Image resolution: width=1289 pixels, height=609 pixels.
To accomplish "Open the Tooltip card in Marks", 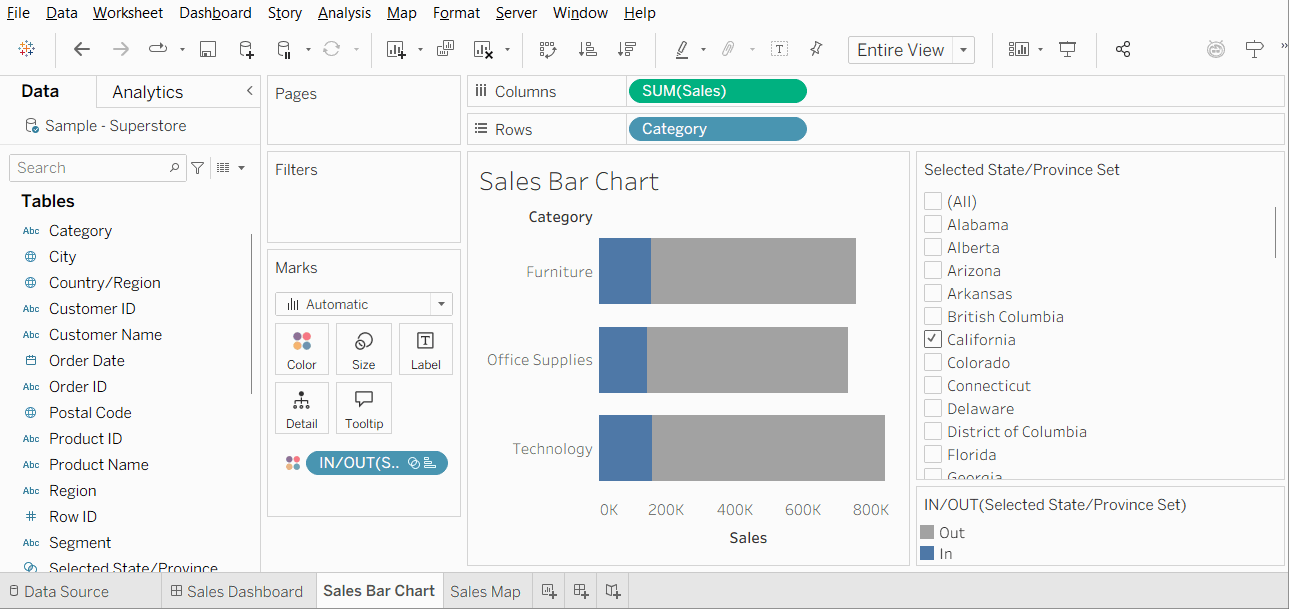I will point(364,408).
